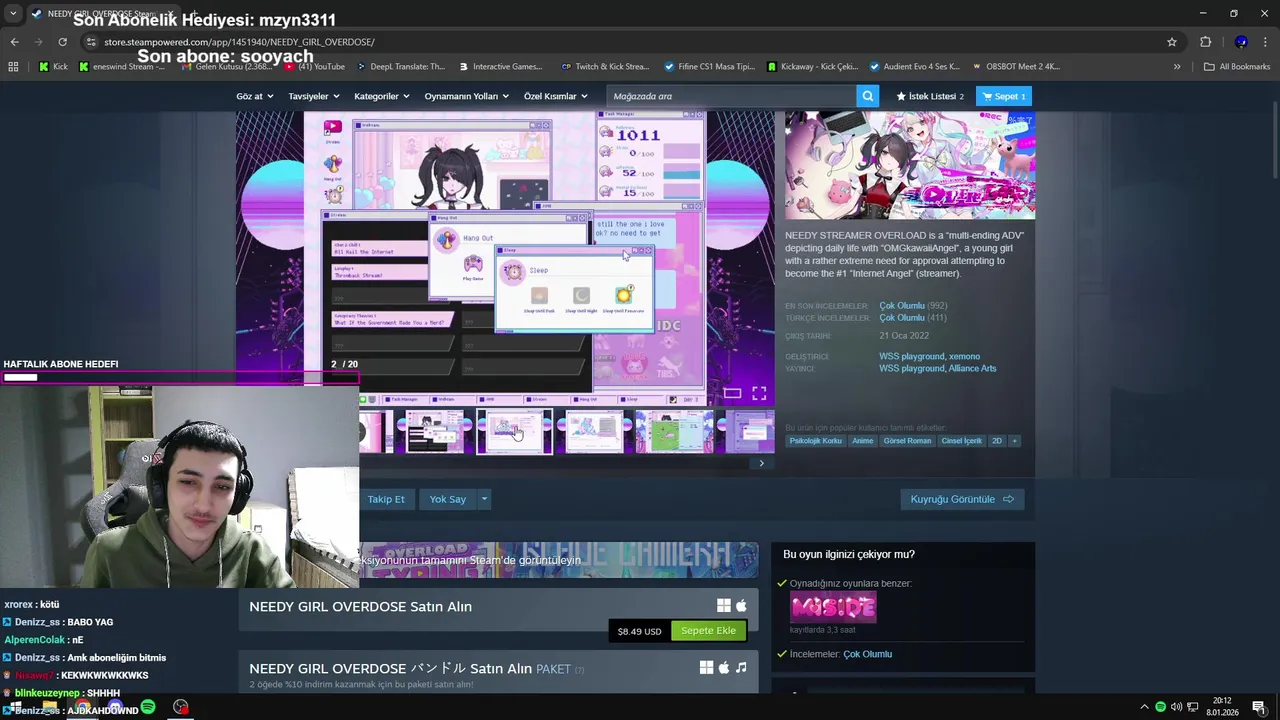This screenshot has height=720, width=1280.
Task: Select the Cinsel İçerik tag
Action: [962, 441]
